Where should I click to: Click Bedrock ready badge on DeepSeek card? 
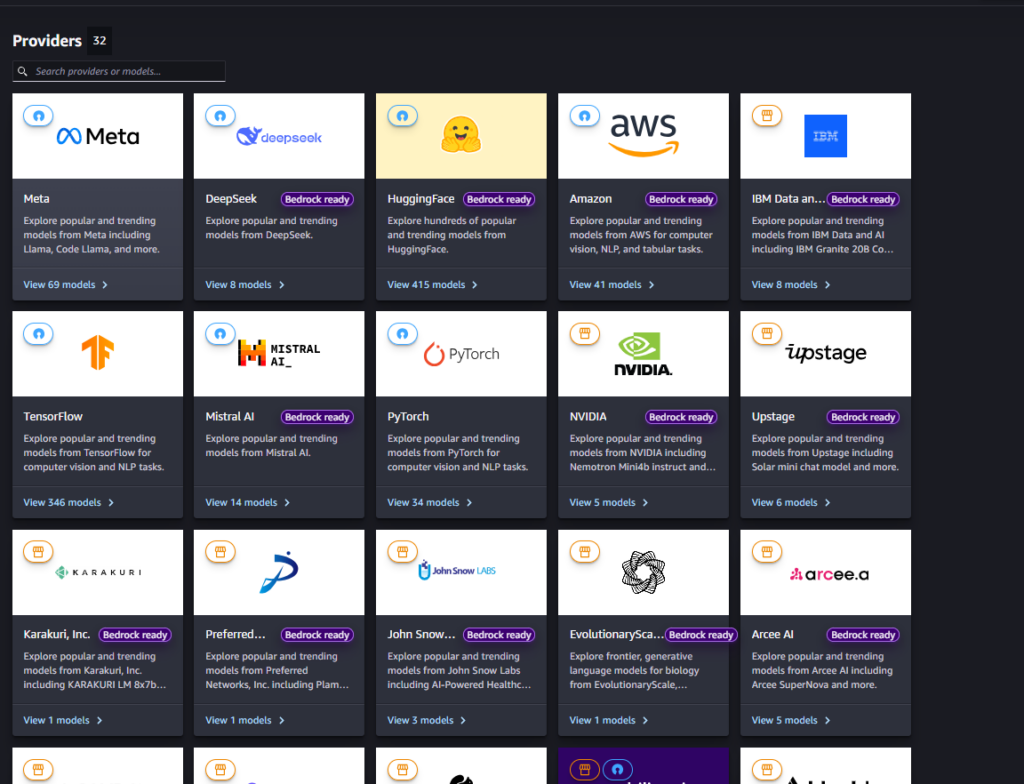(317, 199)
